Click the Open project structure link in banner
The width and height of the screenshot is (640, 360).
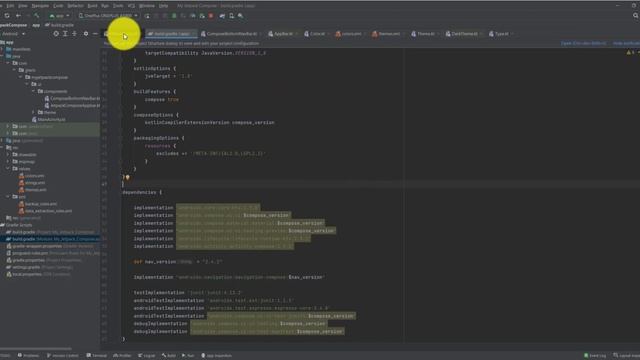click(x=583, y=43)
